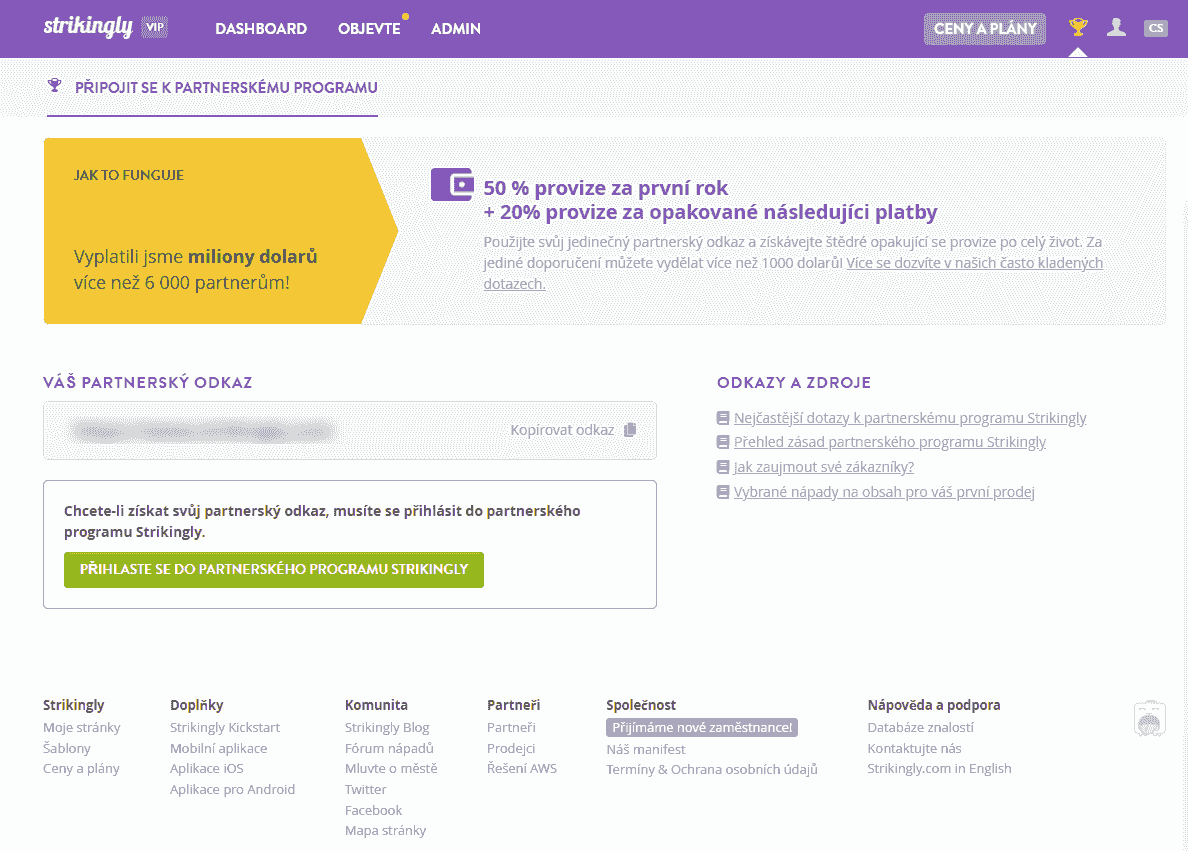Go to Dashboard in top navigation

[261, 29]
